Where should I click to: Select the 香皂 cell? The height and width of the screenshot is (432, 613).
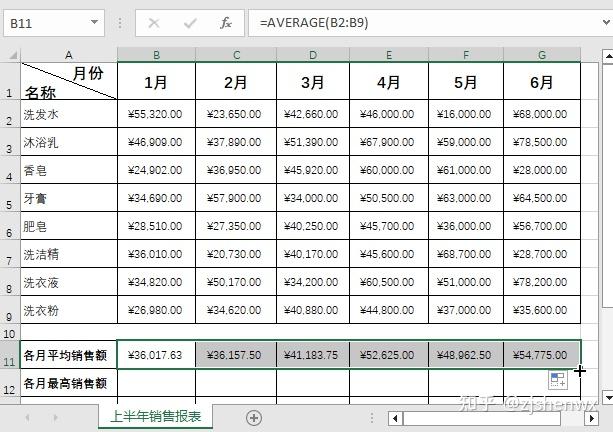click(69, 170)
